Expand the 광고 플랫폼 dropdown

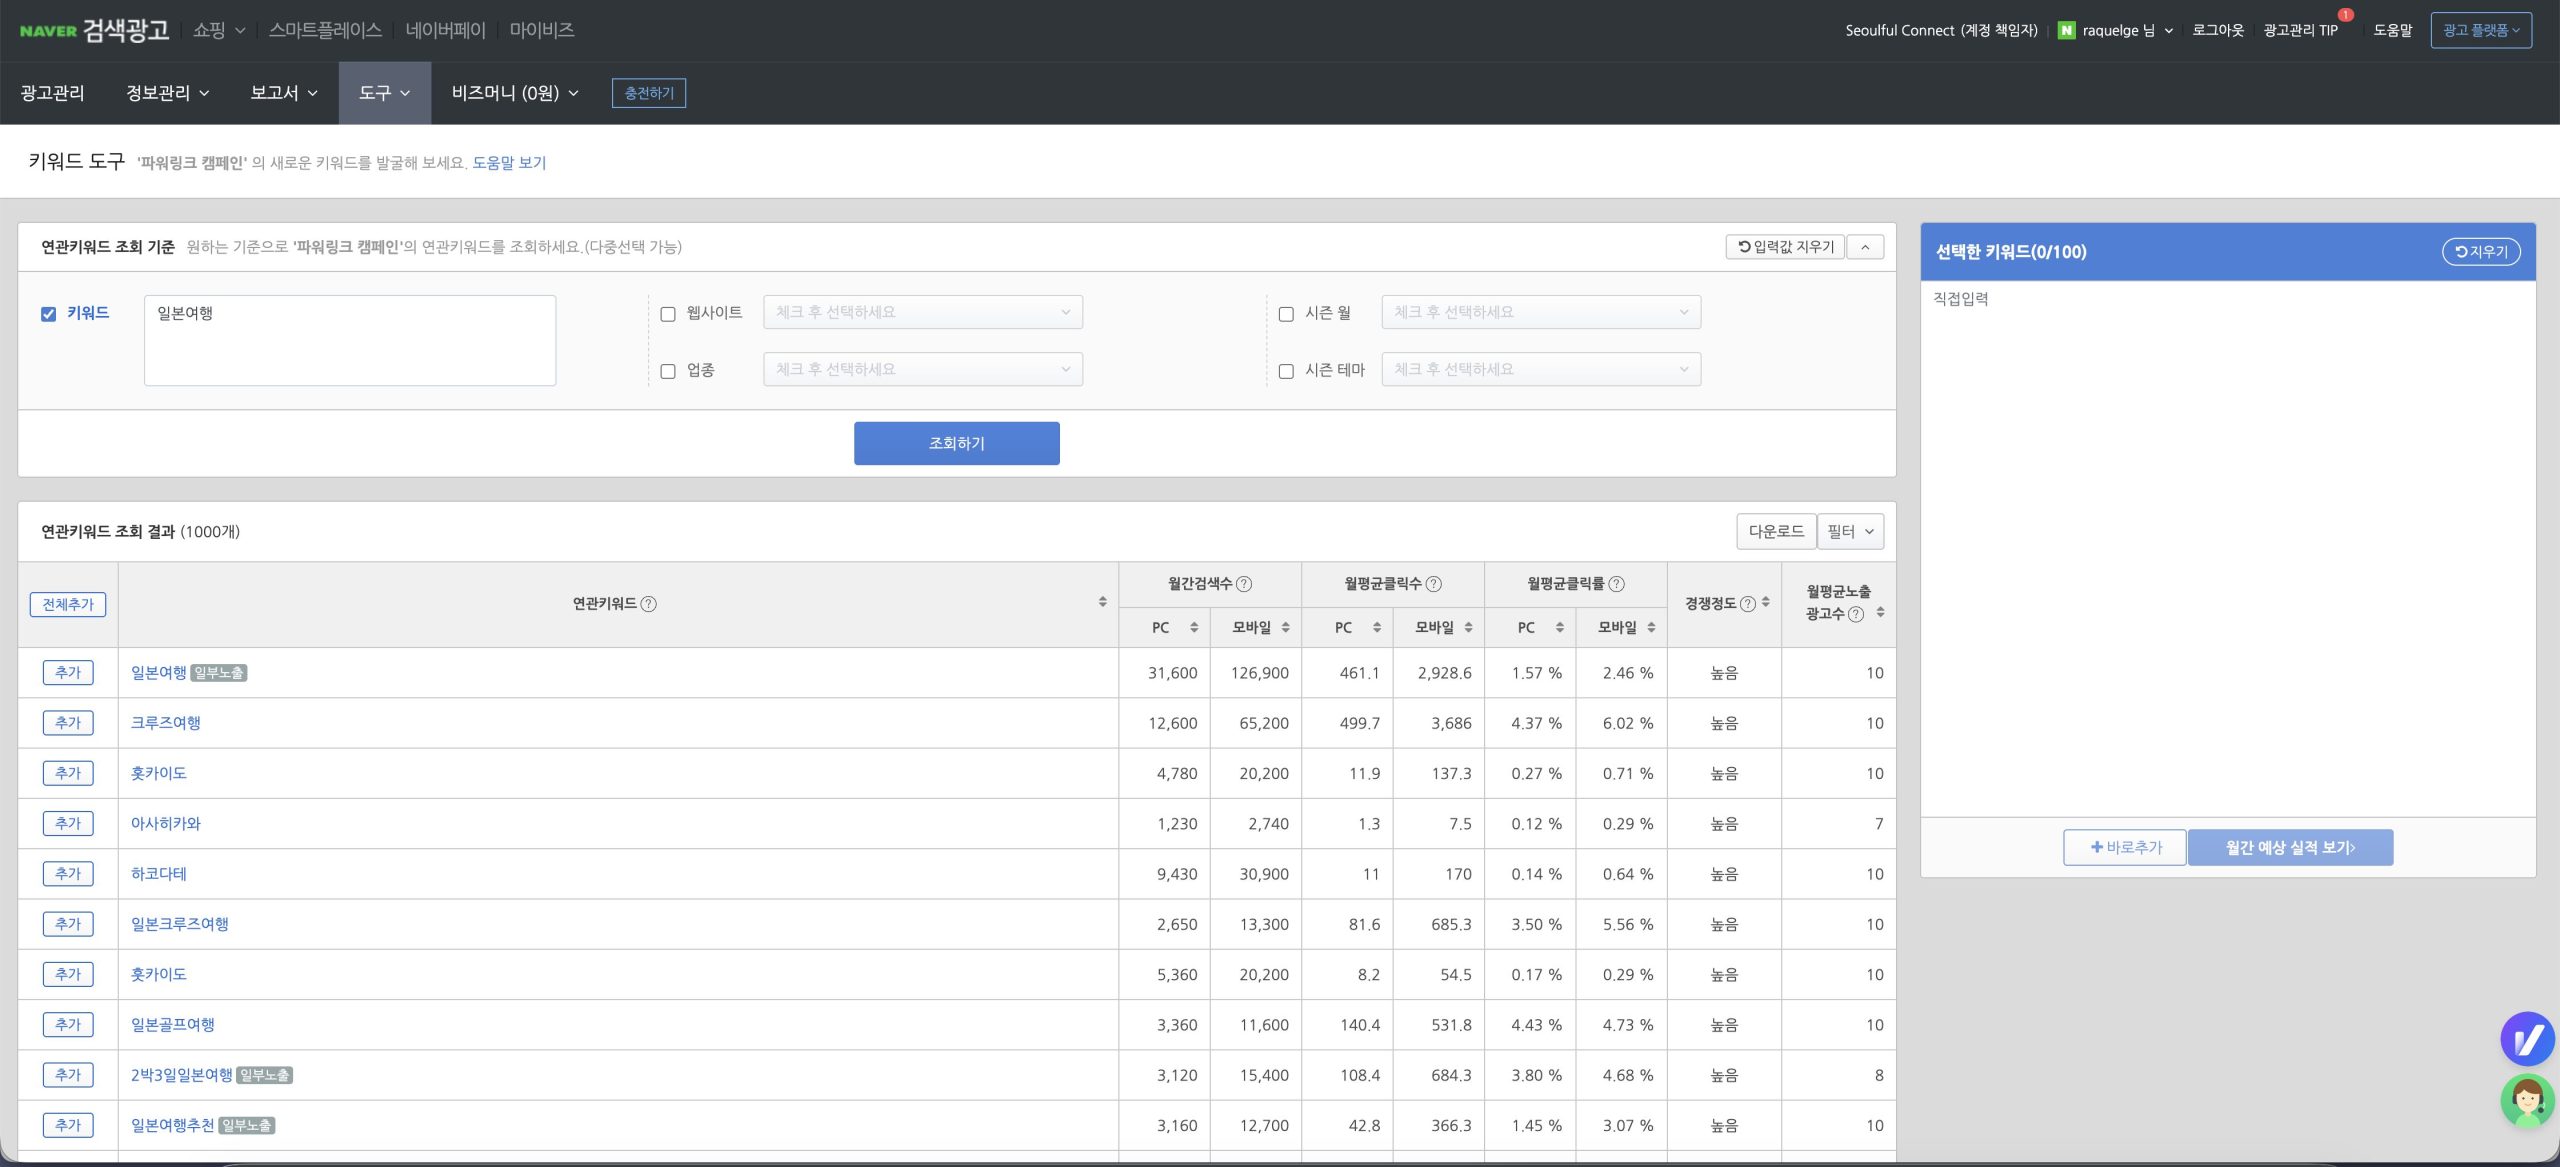[x=2480, y=30]
